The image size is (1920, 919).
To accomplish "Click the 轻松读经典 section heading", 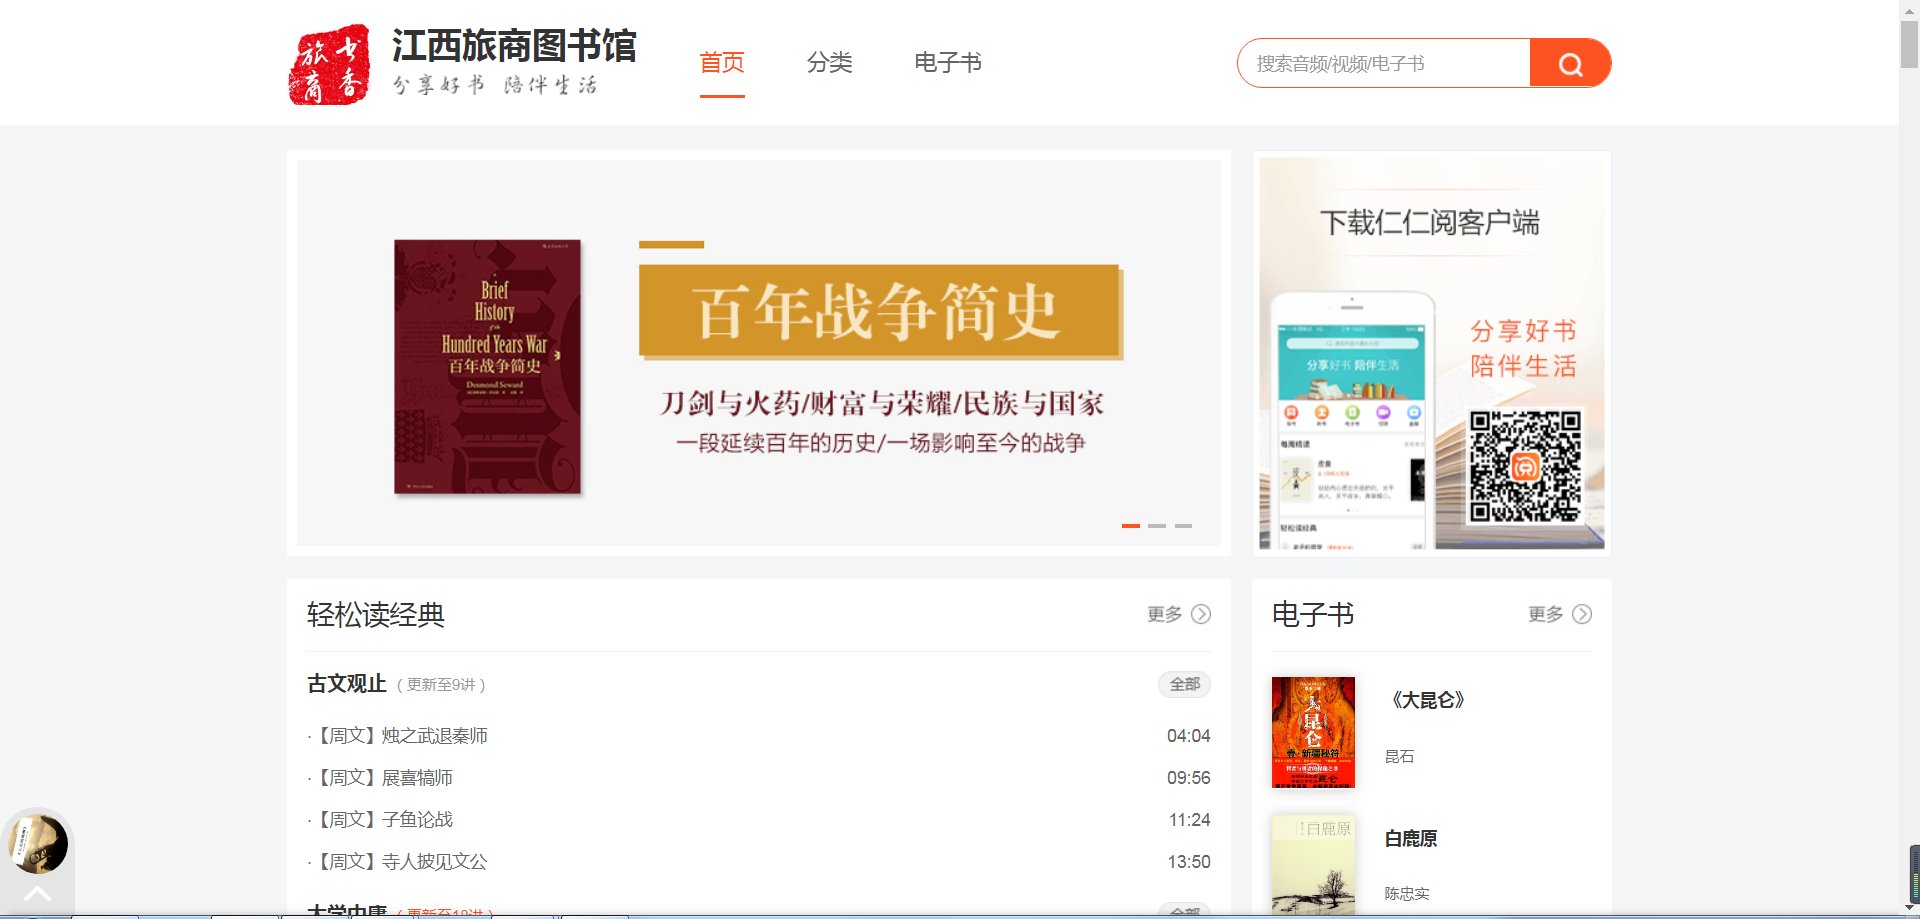I will pyautogui.click(x=376, y=614).
